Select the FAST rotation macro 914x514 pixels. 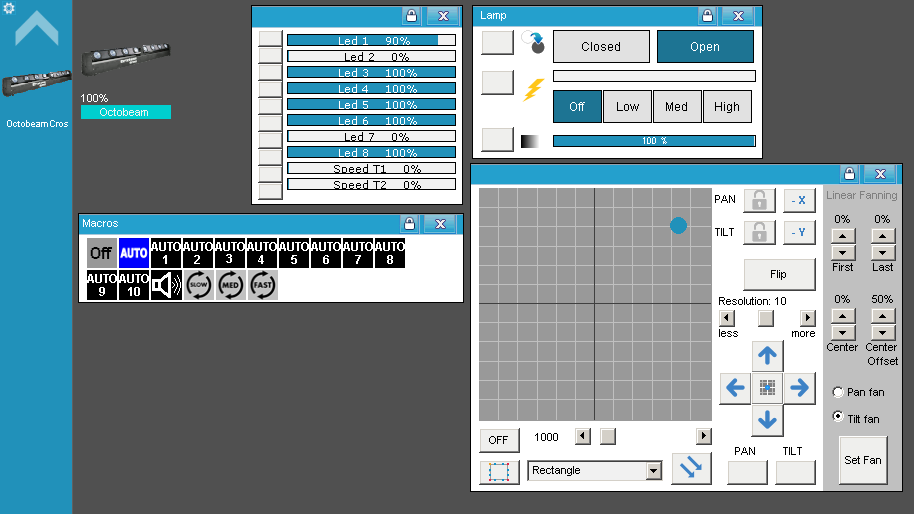coord(262,285)
